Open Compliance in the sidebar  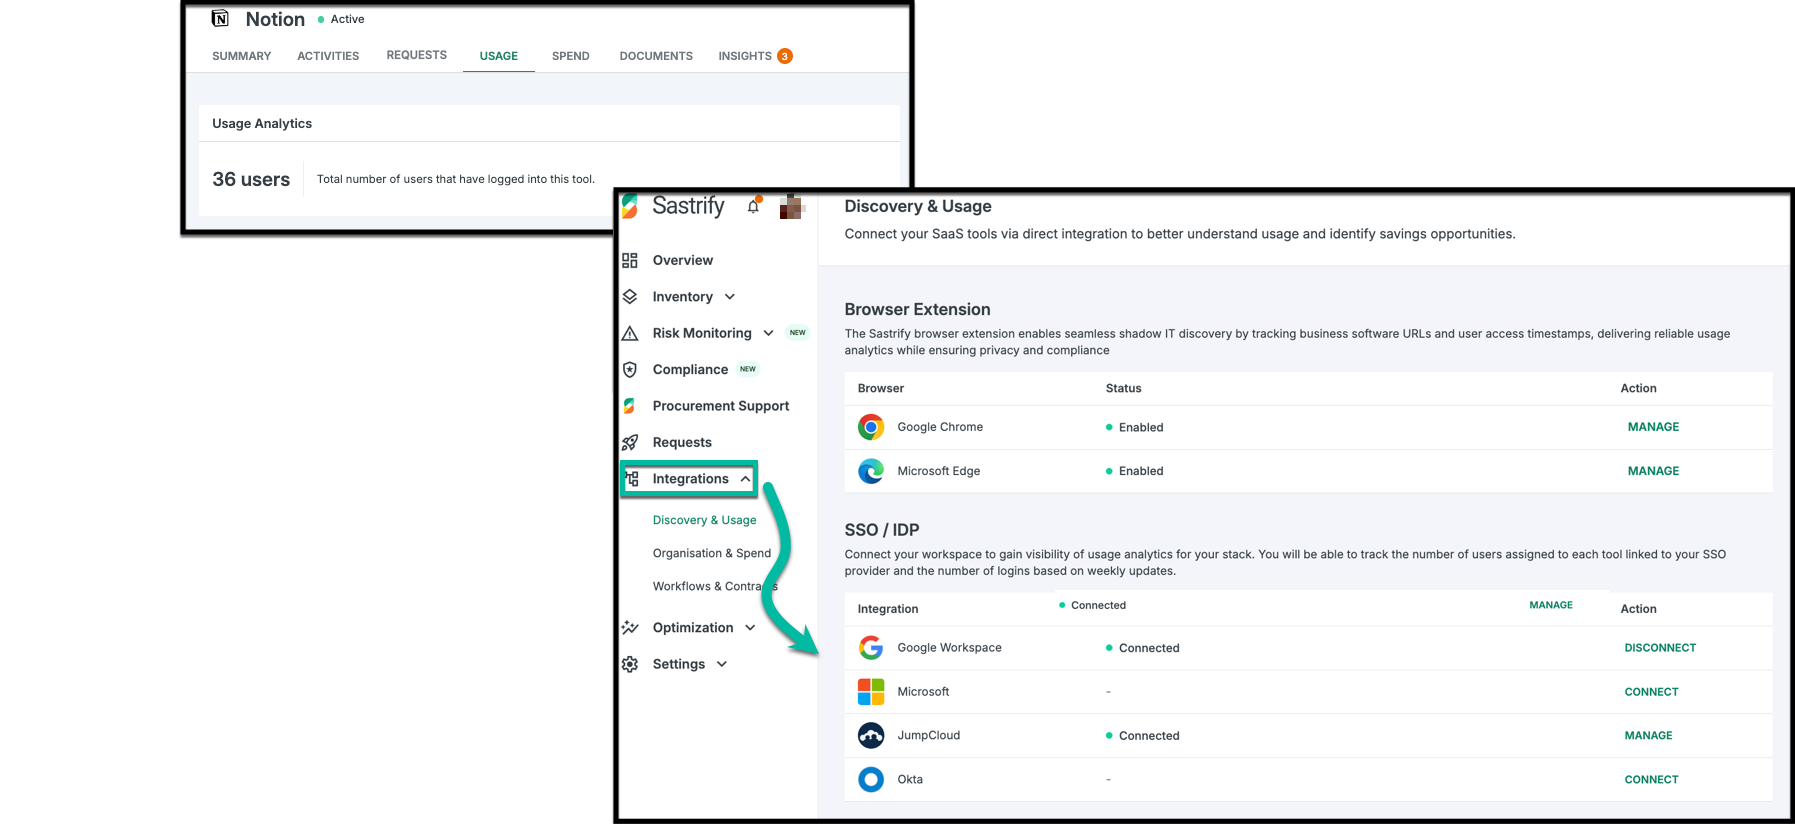pos(690,370)
